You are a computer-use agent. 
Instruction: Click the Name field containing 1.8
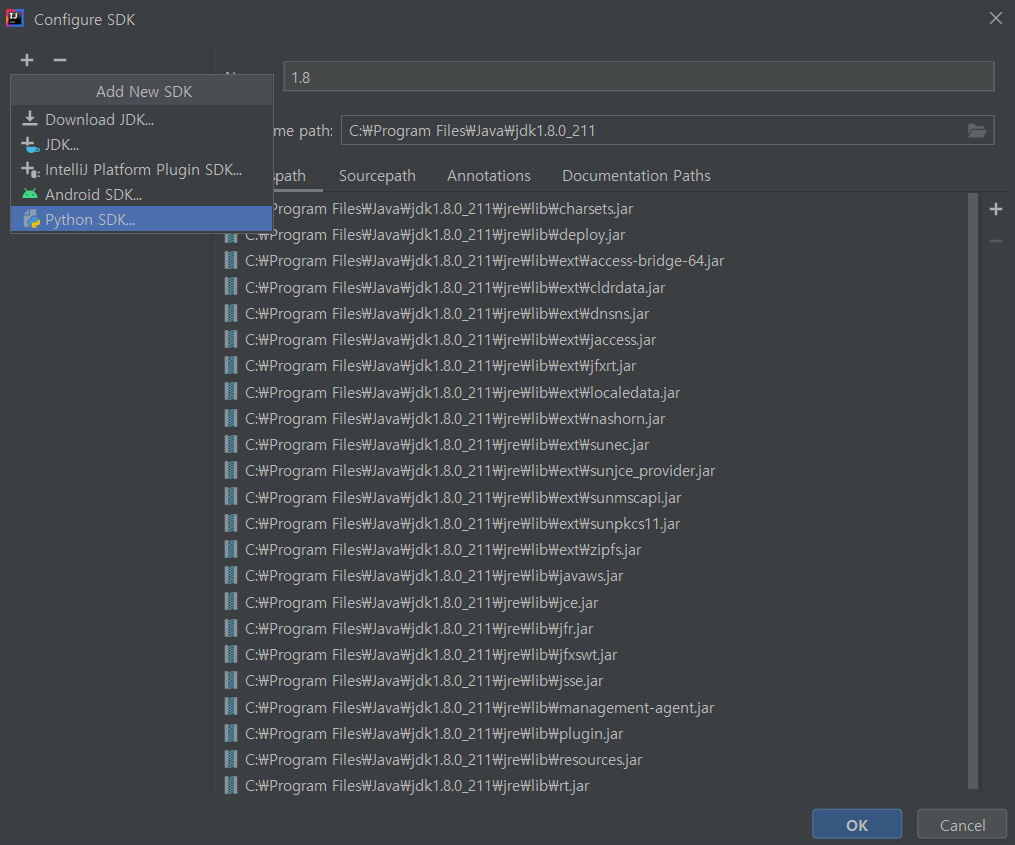pos(638,77)
